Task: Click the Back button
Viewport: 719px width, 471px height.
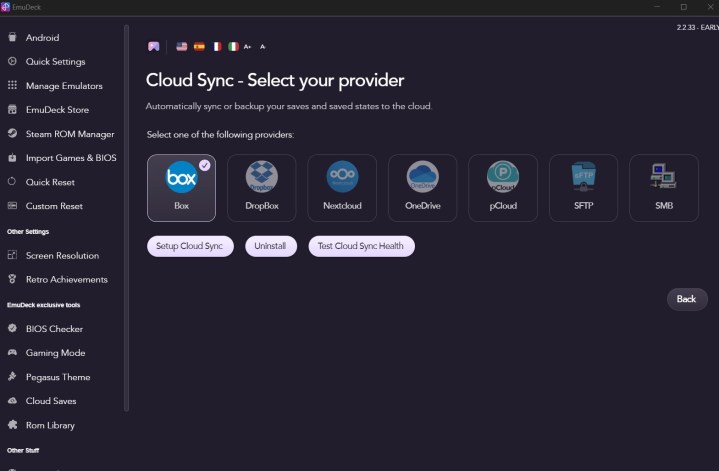Action: (687, 299)
